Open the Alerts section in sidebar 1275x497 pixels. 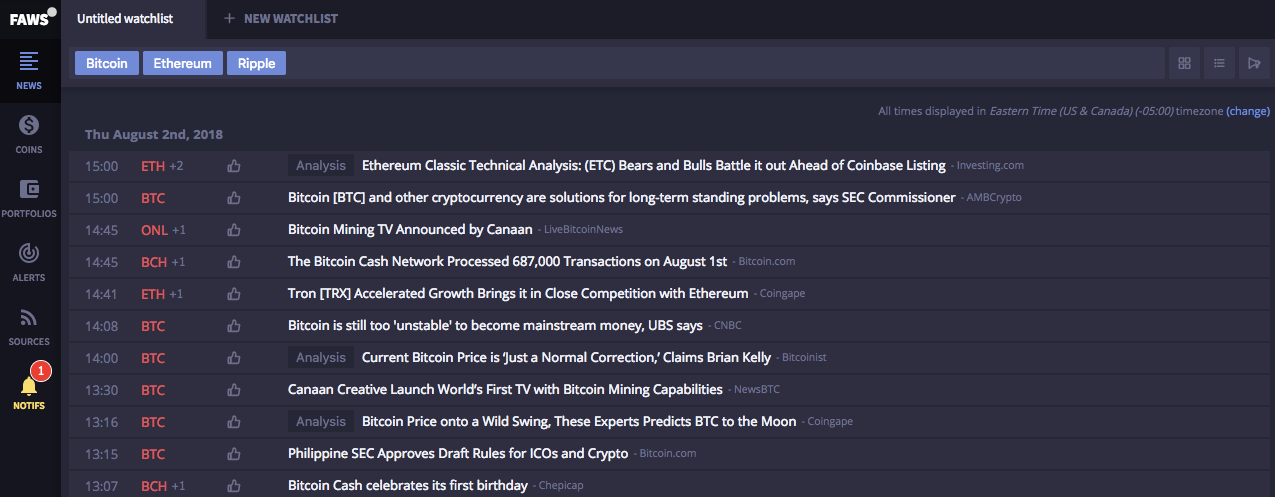pos(29,262)
